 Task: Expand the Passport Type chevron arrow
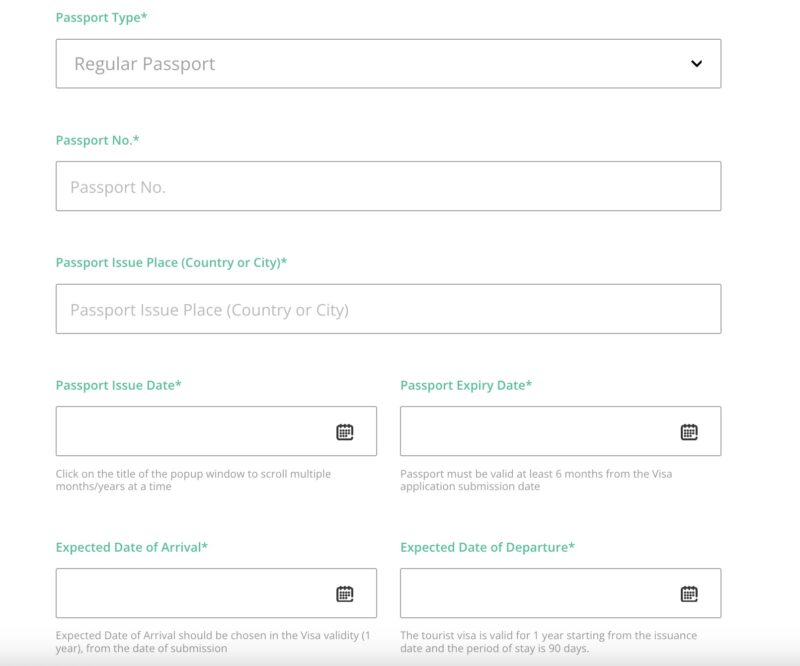tap(697, 64)
